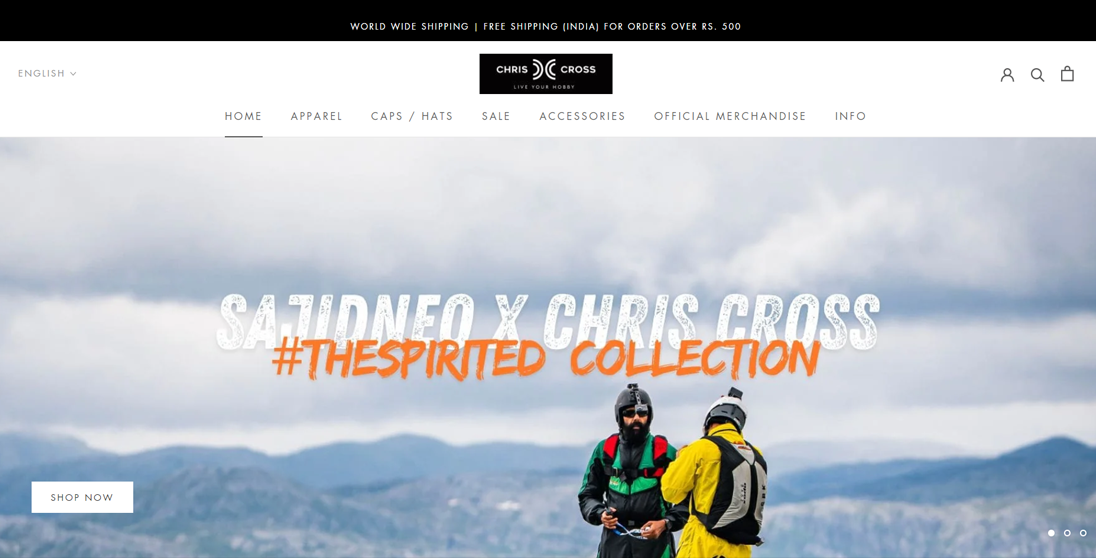Select the first slideshow dot
The height and width of the screenshot is (558, 1096).
[x=1051, y=533]
